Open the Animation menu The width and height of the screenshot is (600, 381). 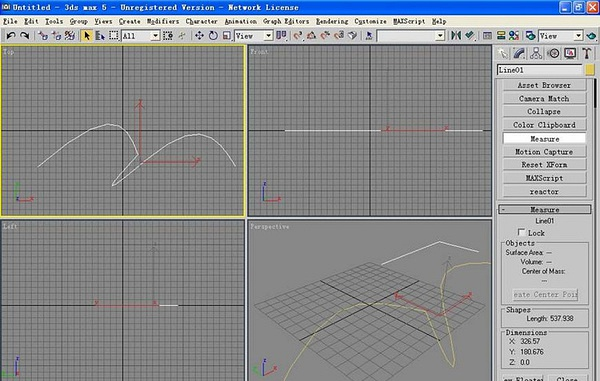240,21
